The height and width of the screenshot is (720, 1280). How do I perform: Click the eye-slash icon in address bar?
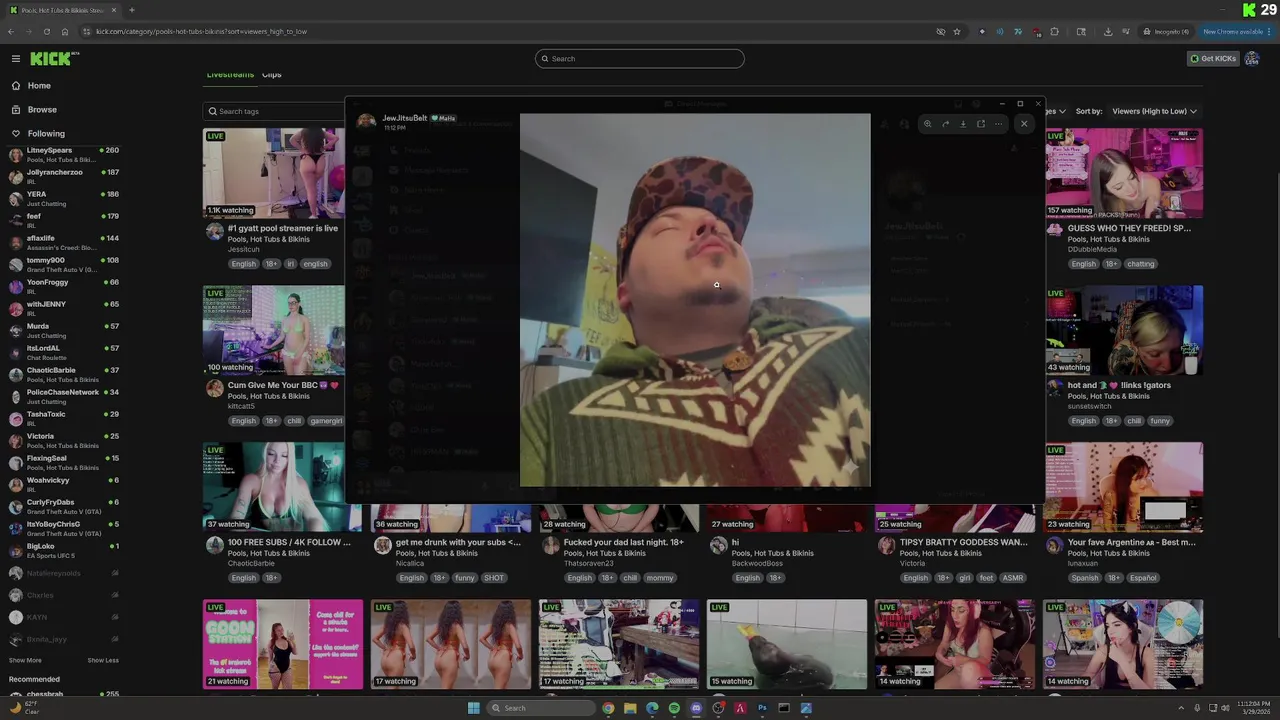click(940, 32)
